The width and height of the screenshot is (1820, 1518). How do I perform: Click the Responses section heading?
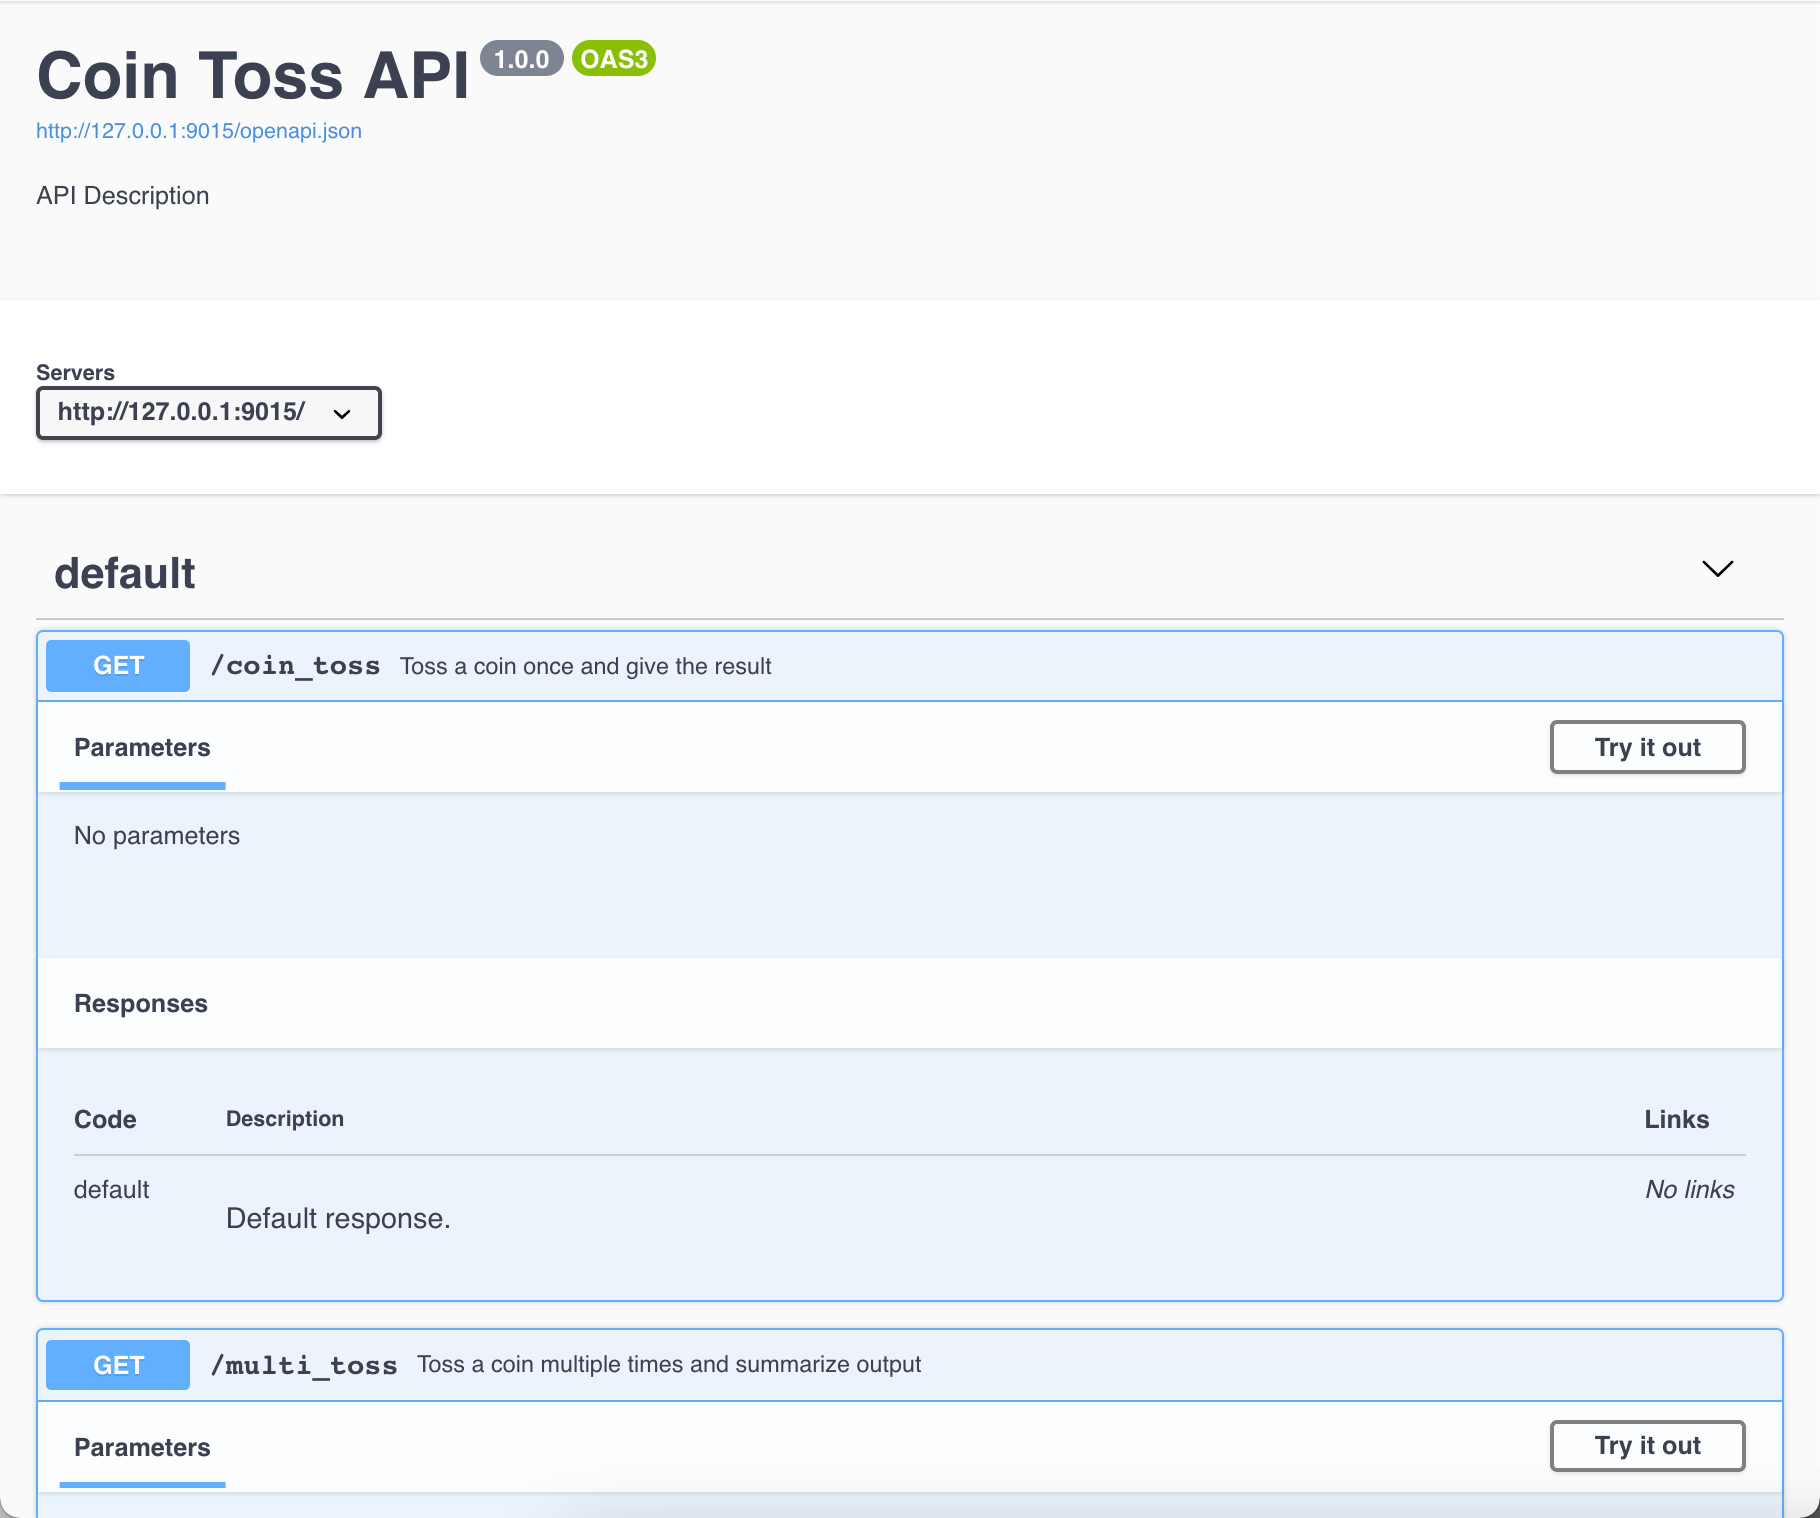point(141,1004)
